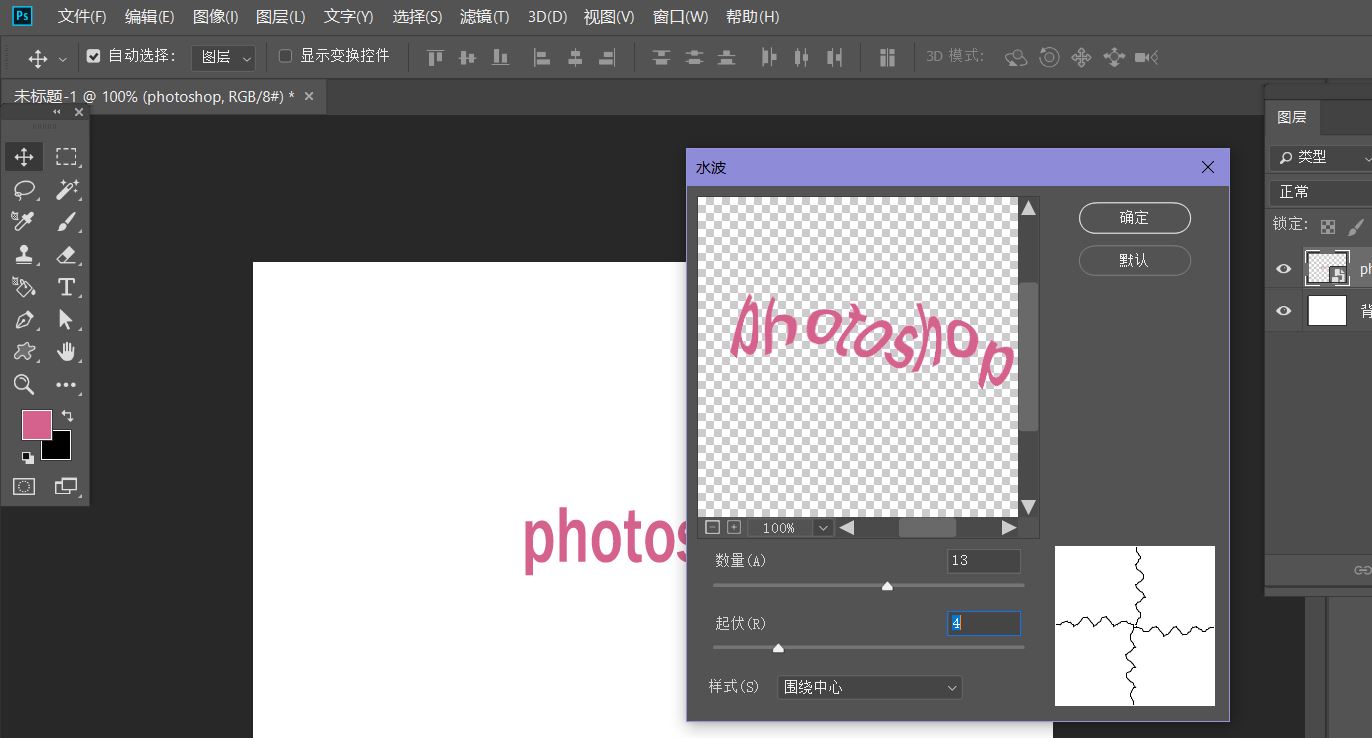Toggle lock image pixels brush icon
Image resolution: width=1372 pixels, height=738 pixels.
pos(1356,226)
